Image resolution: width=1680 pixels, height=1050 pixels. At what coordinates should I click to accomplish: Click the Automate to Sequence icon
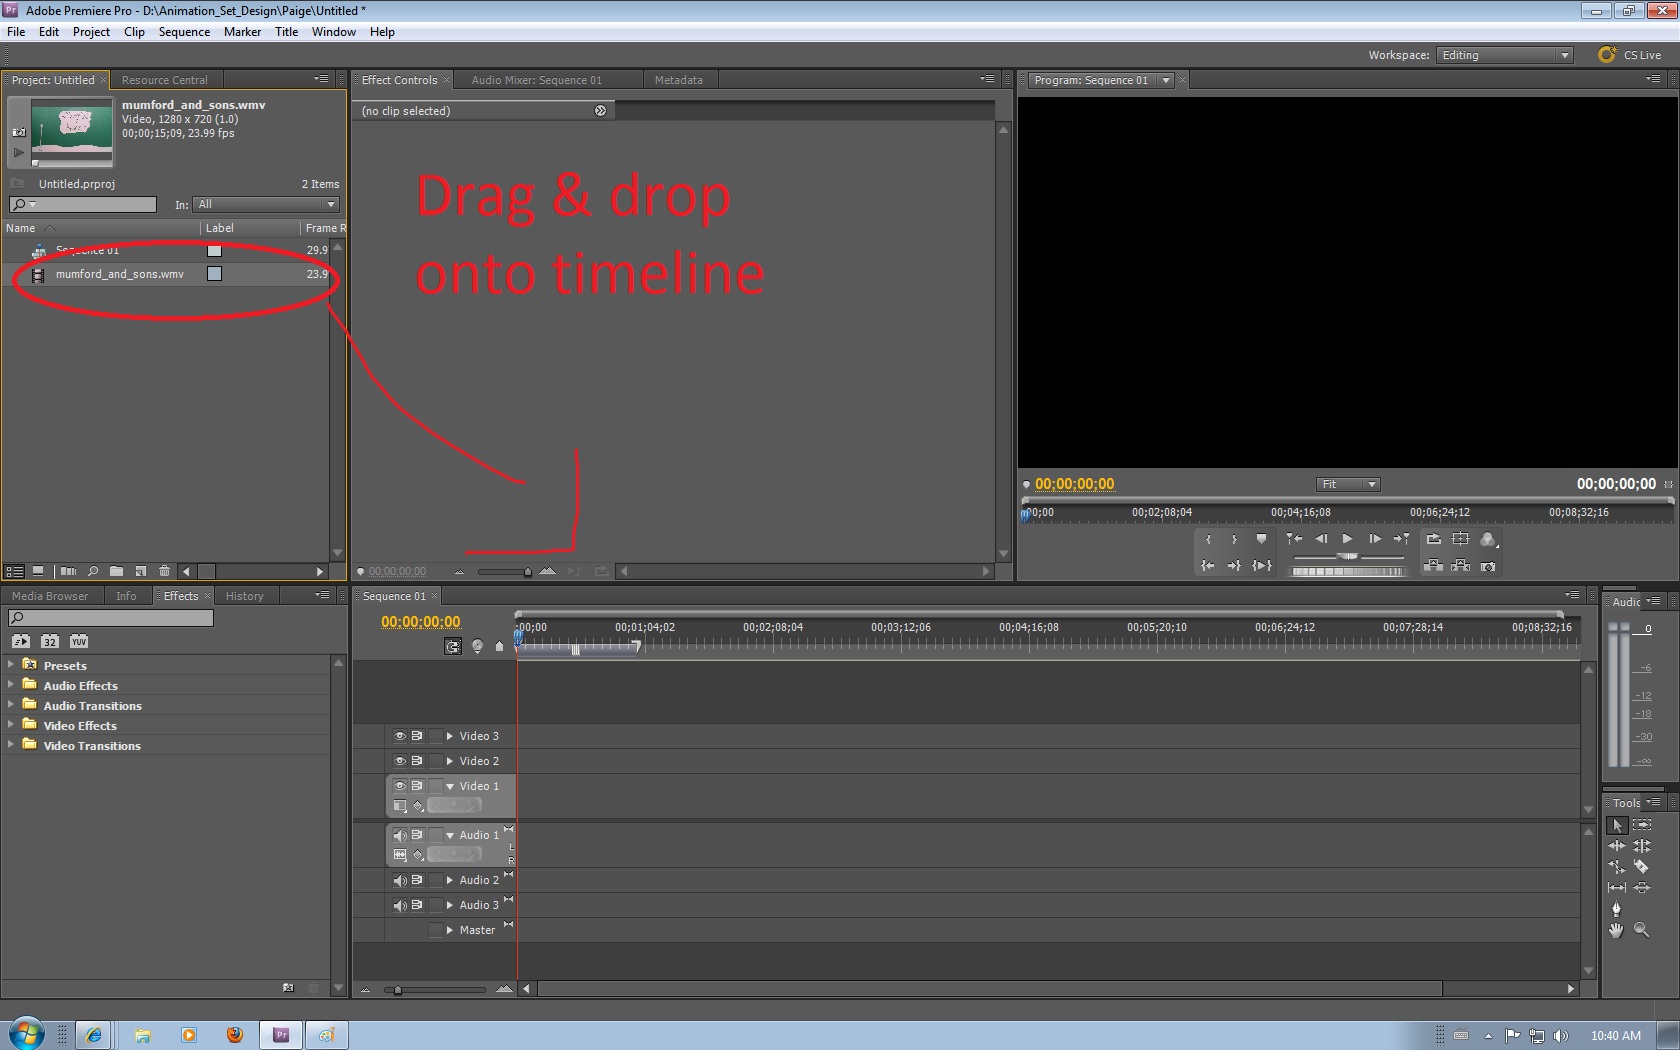pos(68,571)
